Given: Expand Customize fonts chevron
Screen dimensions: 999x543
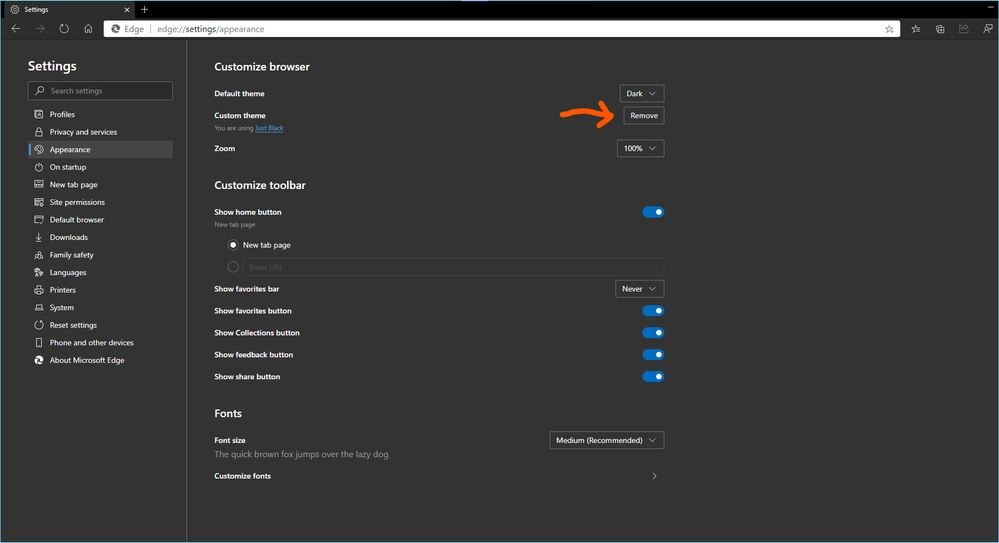Looking at the screenshot, I should [x=654, y=476].
